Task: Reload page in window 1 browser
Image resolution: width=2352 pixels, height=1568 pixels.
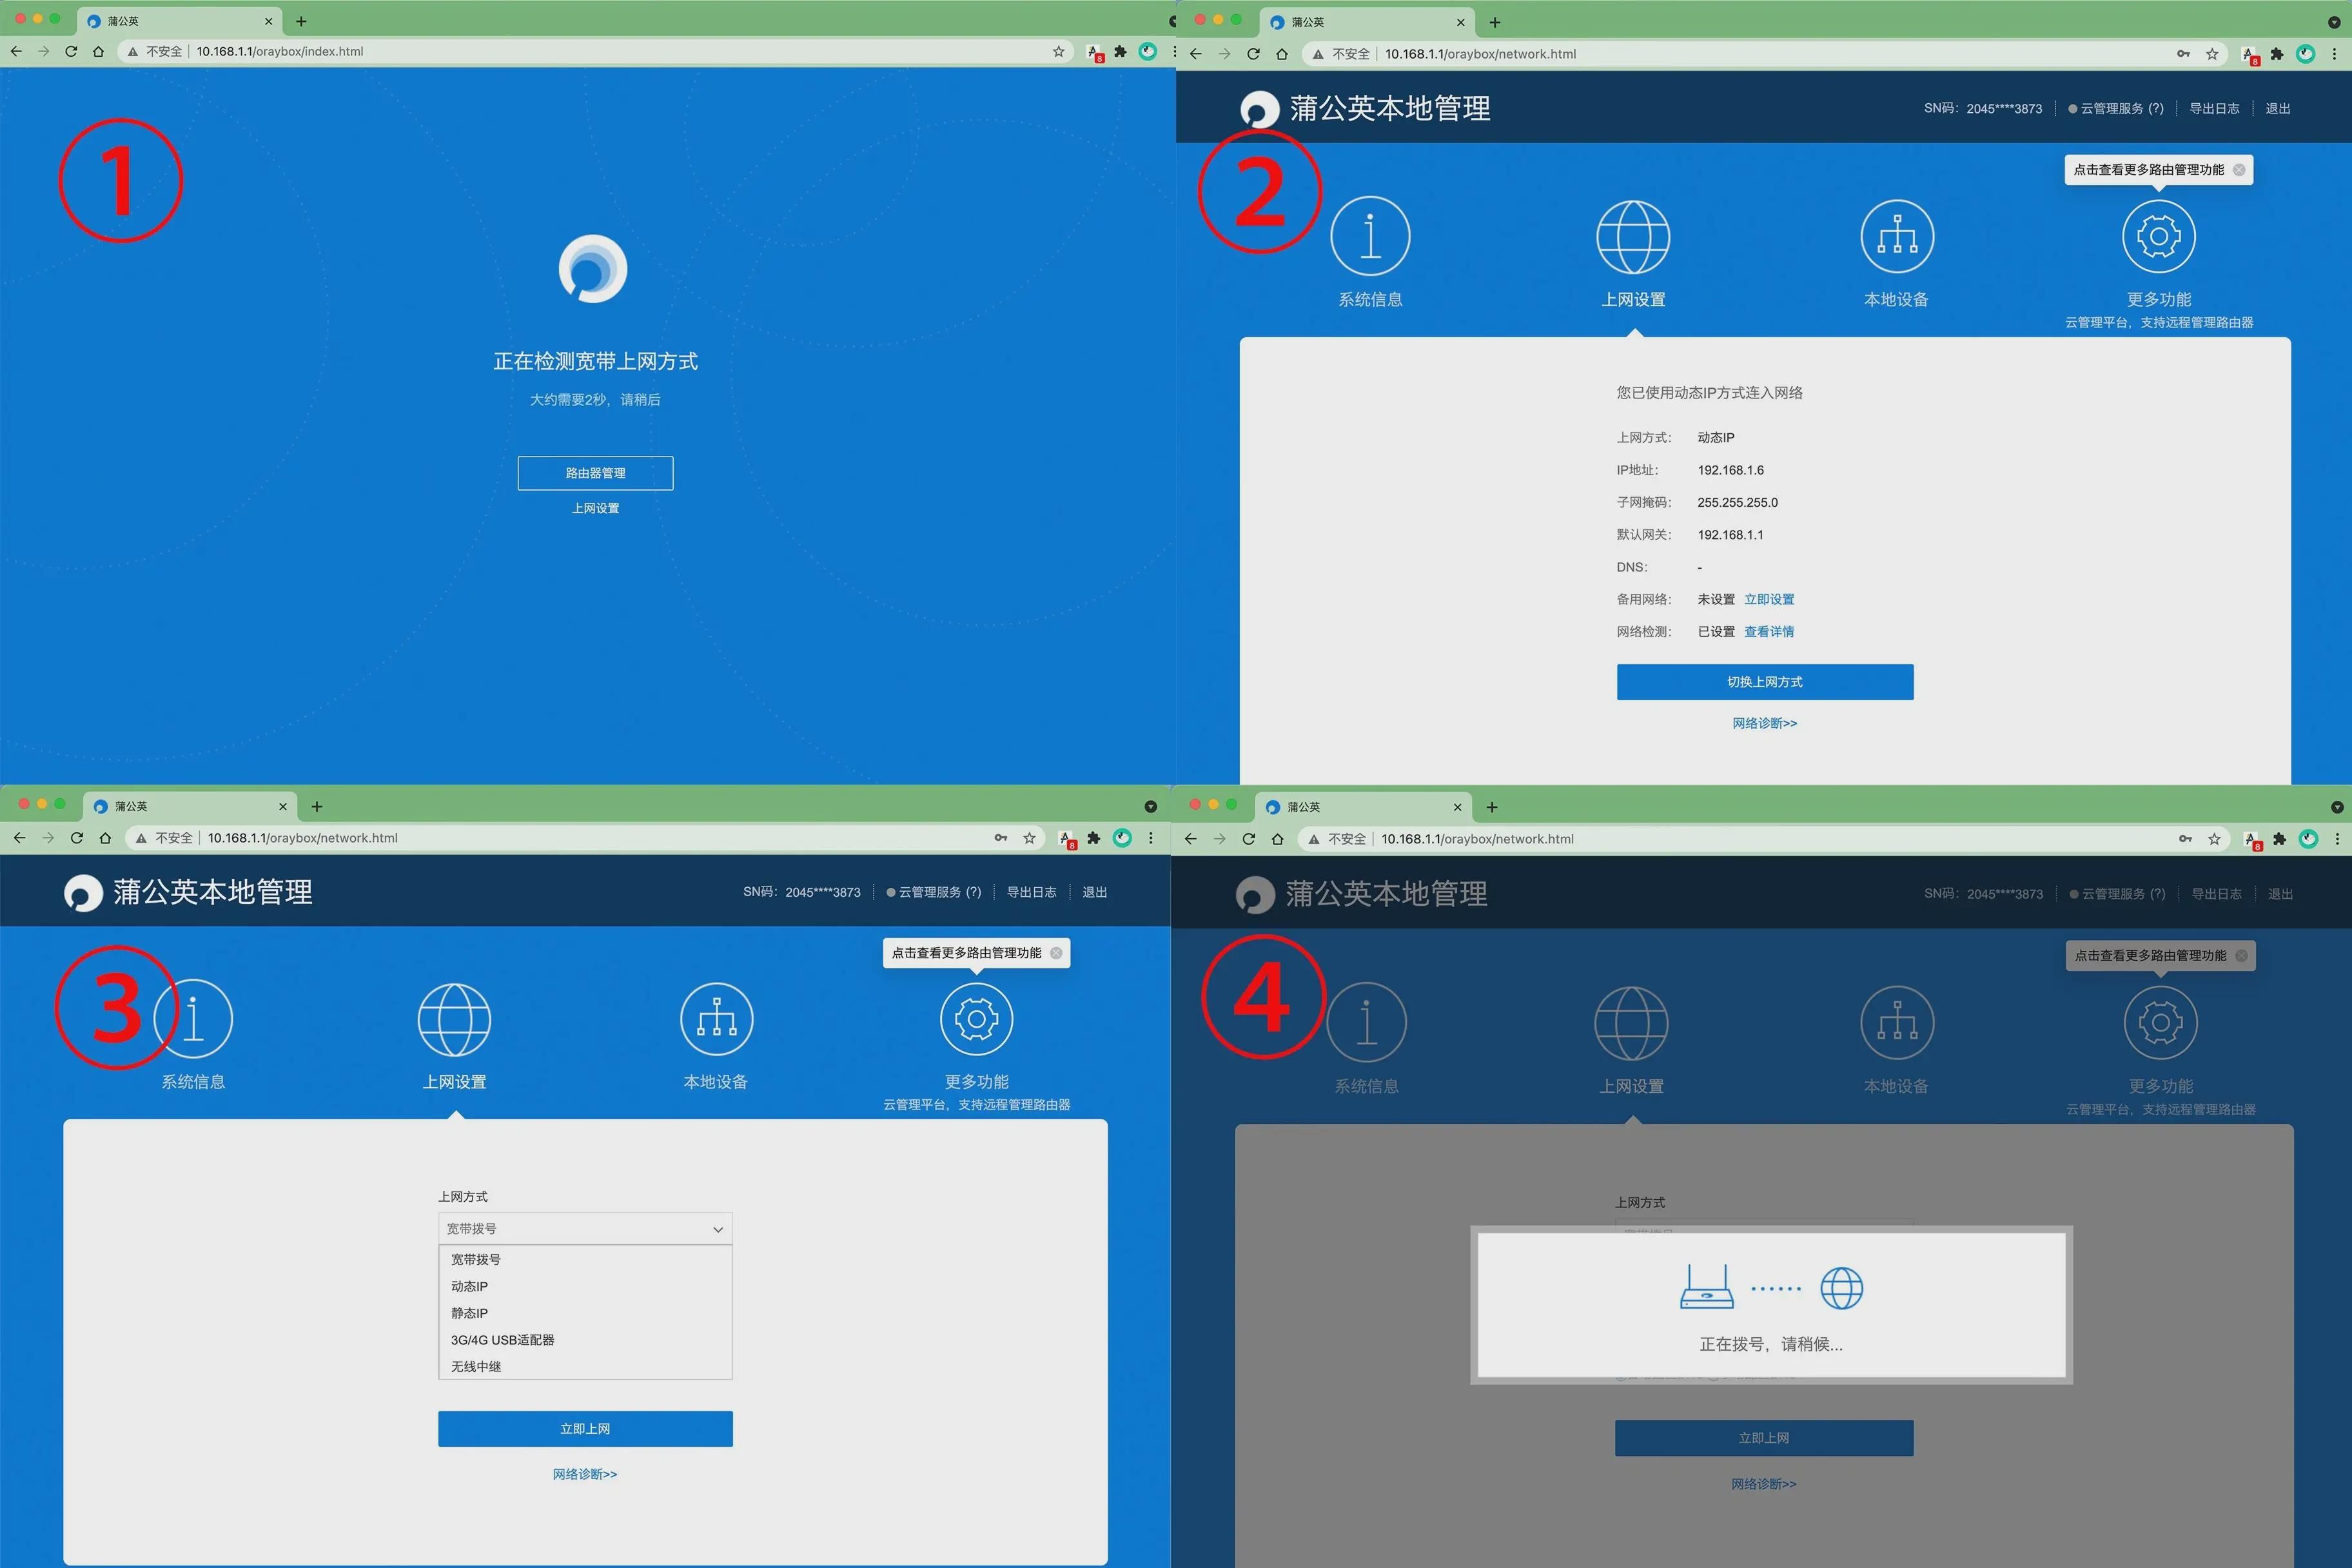Action: pyautogui.click(x=71, y=51)
